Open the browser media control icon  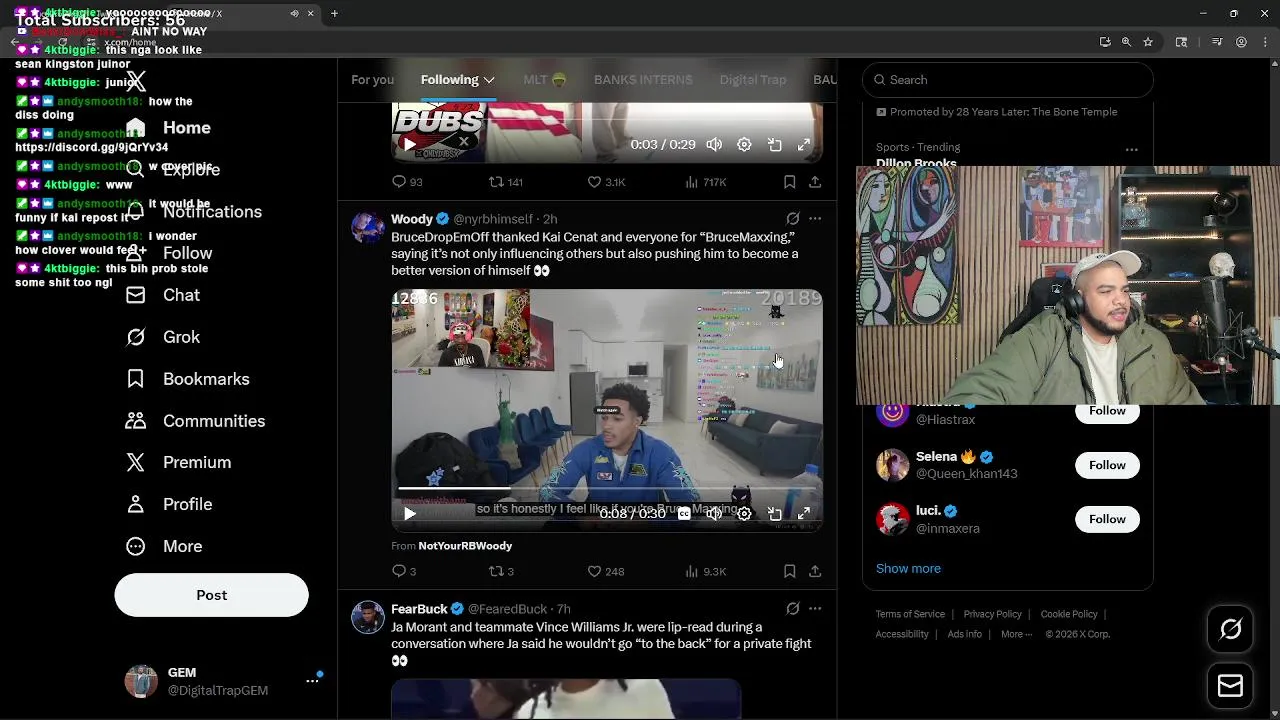point(1217,42)
